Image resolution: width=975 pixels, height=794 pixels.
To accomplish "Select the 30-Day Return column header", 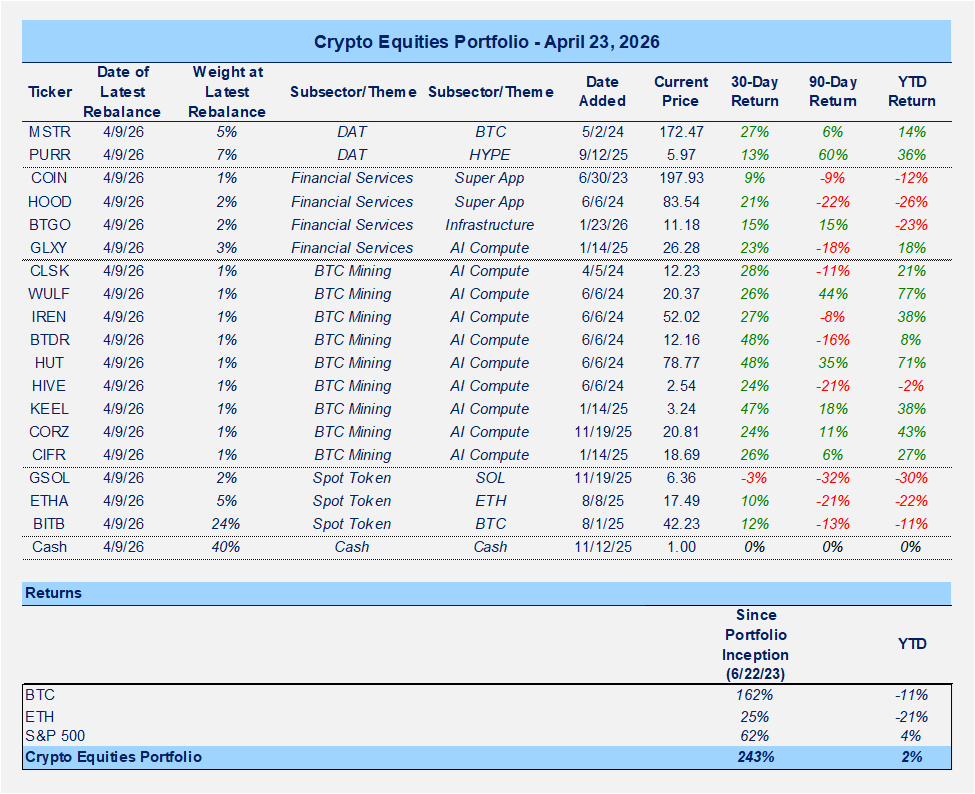I will point(754,92).
